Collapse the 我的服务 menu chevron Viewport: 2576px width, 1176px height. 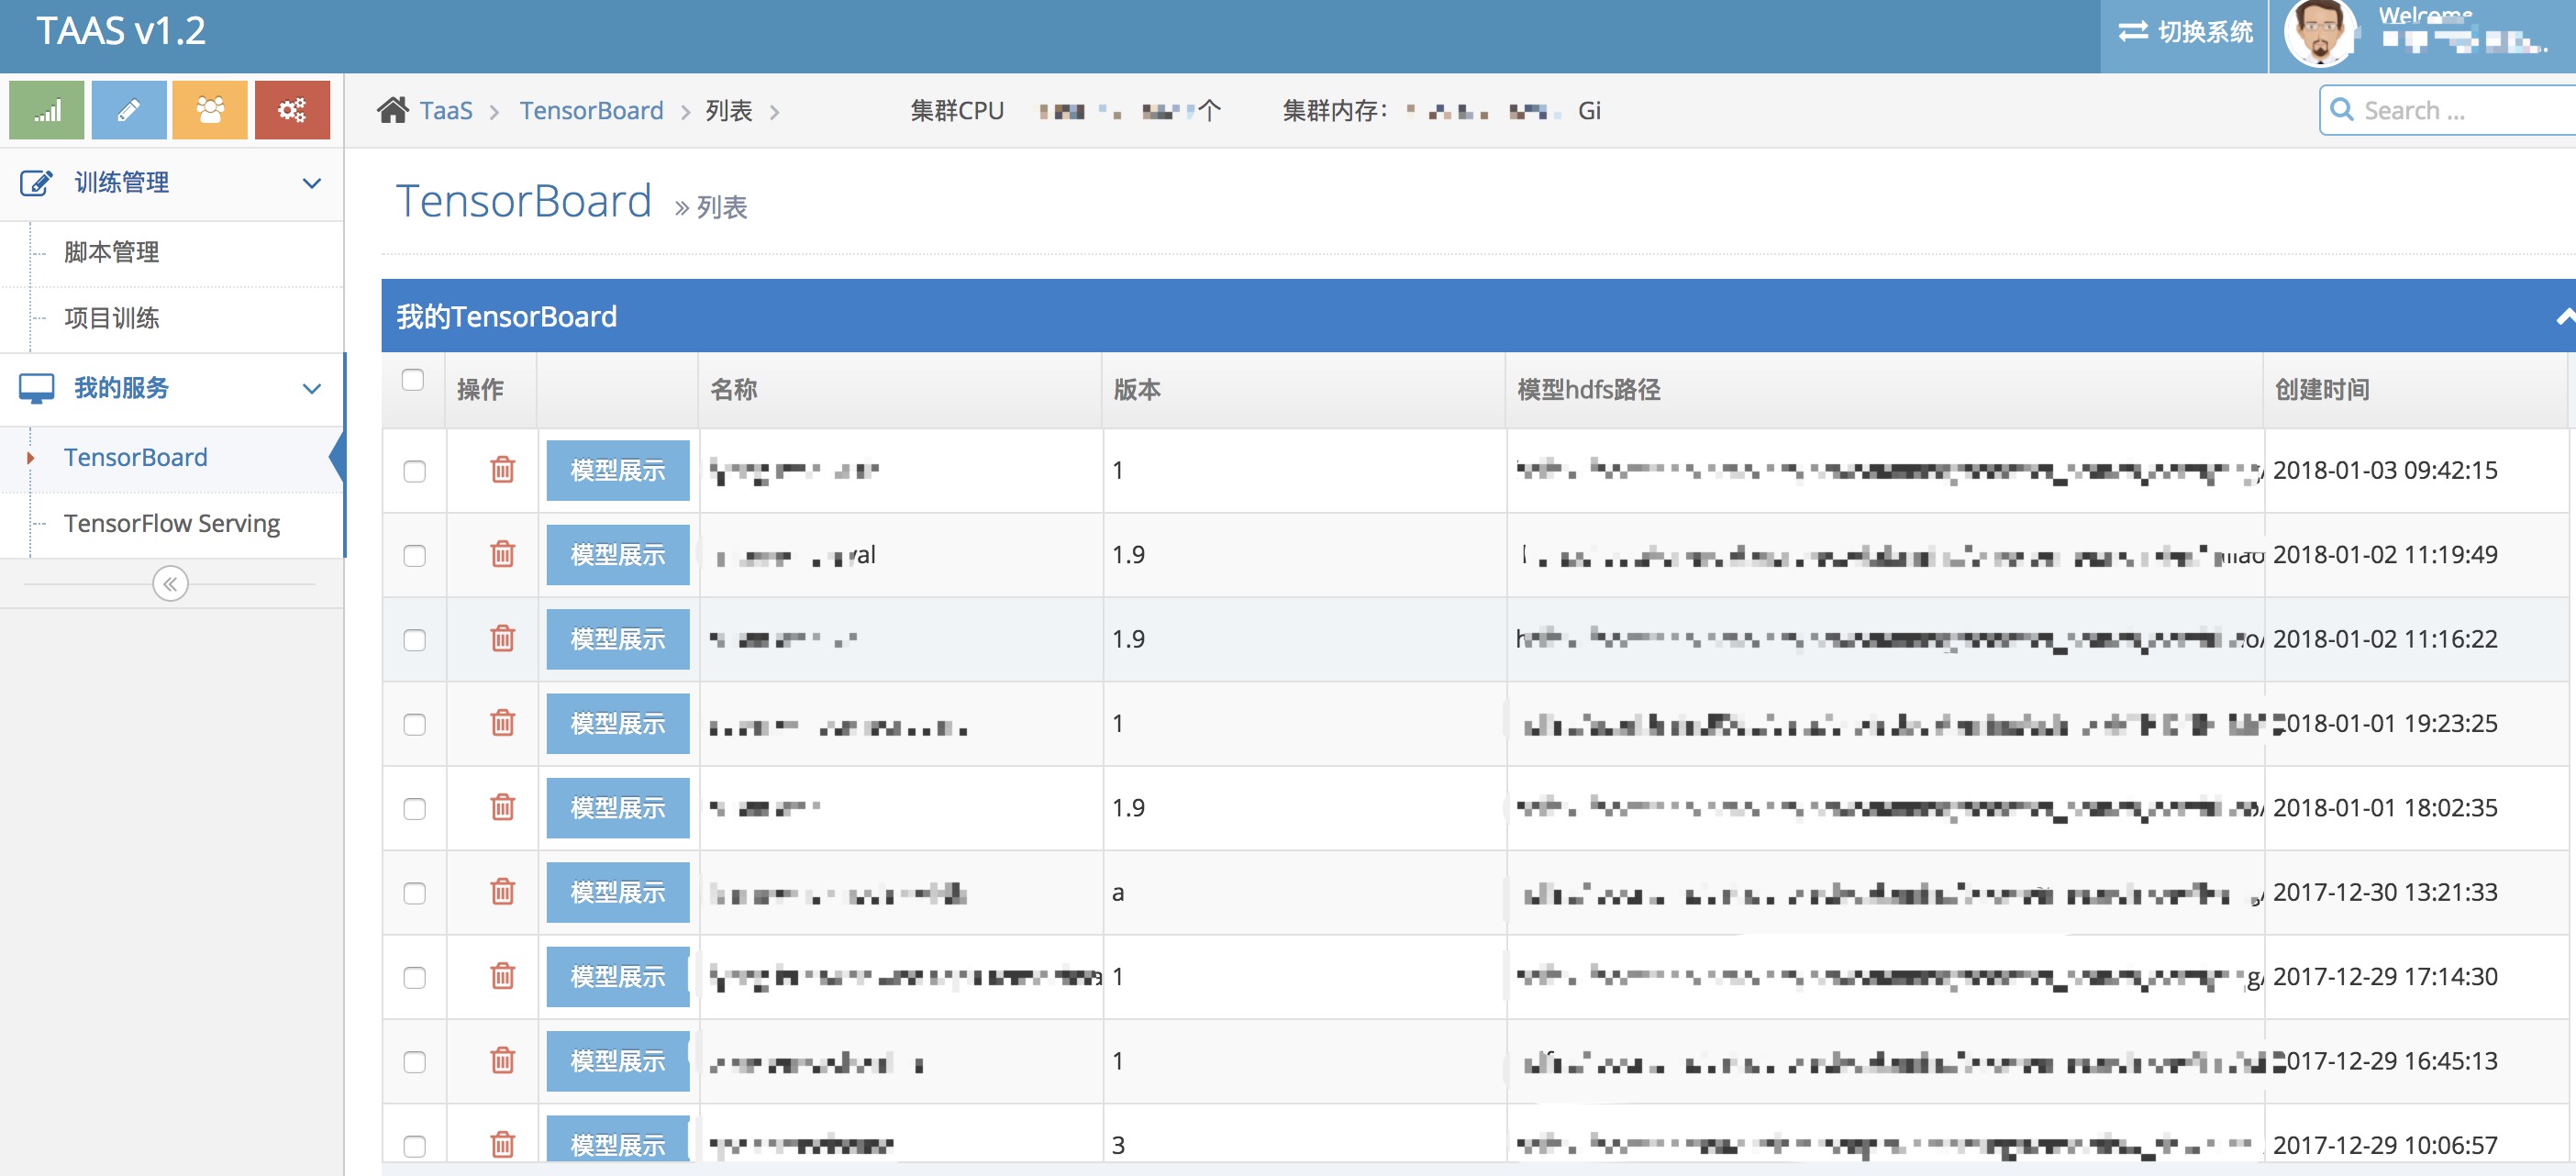(312, 389)
